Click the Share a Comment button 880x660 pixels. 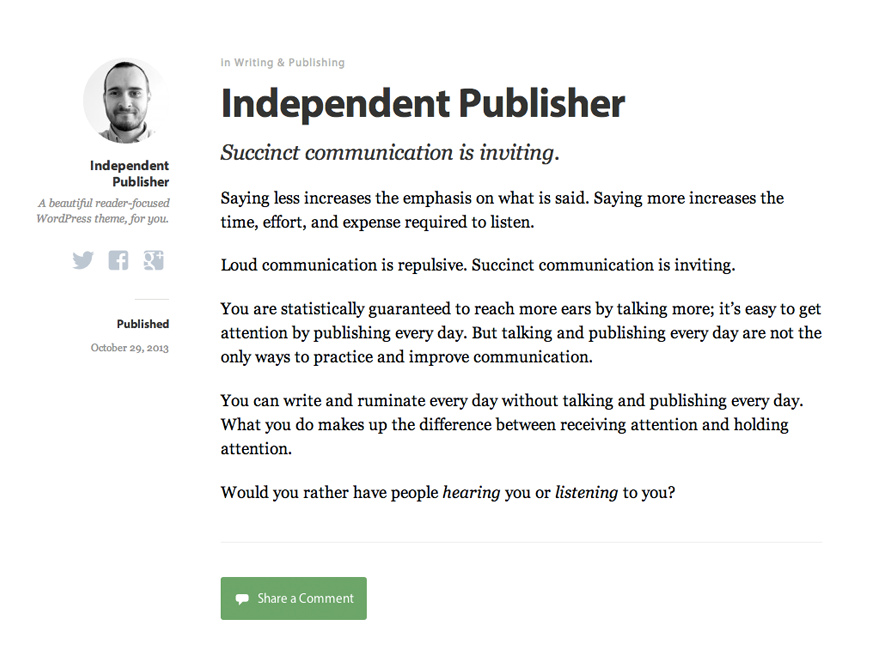coord(293,598)
